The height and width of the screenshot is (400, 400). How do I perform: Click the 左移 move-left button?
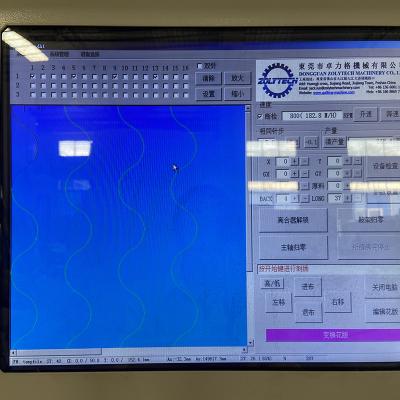278,302
